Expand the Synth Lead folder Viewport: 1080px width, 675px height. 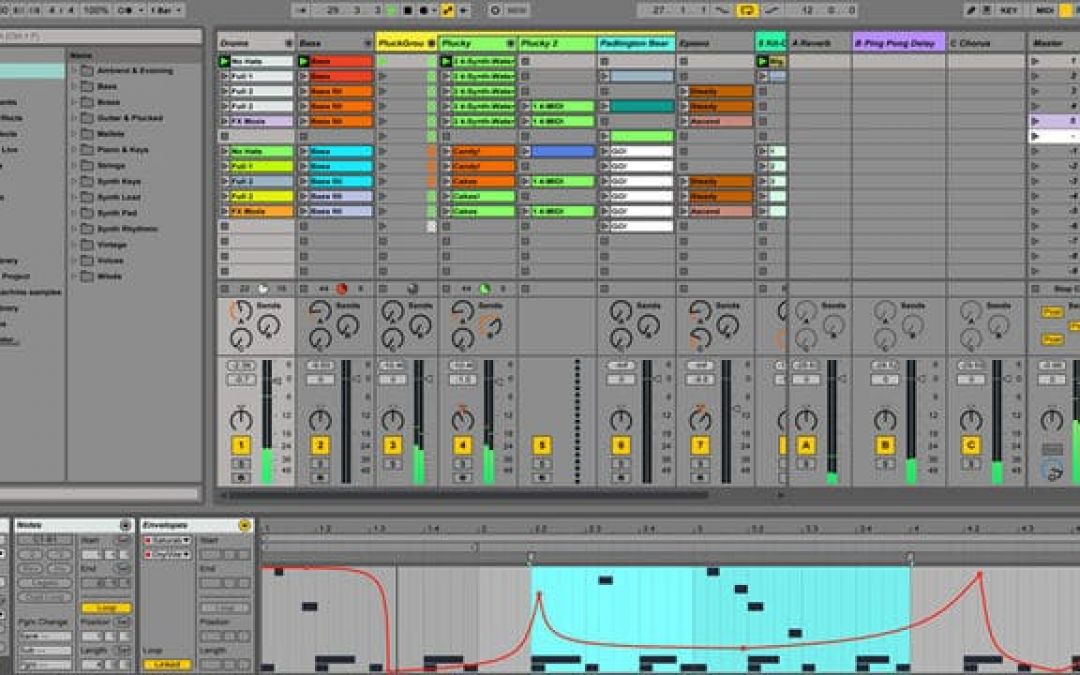pos(74,197)
